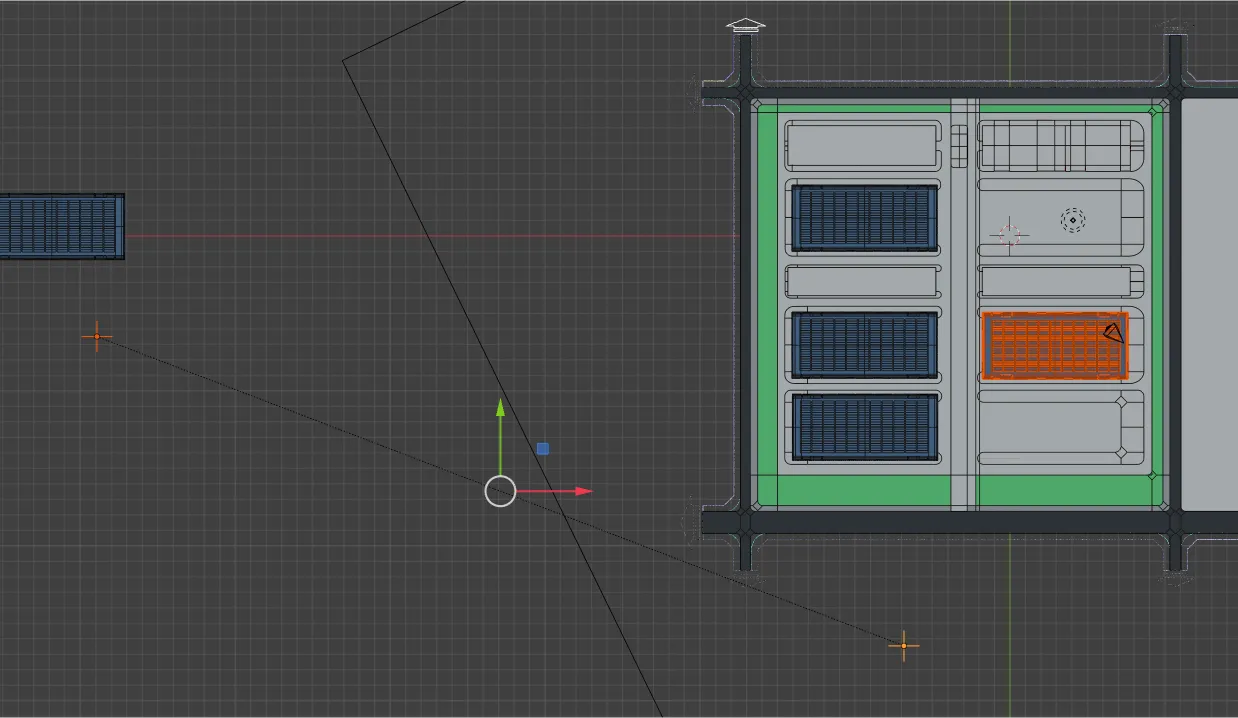Select the crosshair empty at the dotted line's lower-right end
Screen dimensions: 1238x718
coord(904,646)
